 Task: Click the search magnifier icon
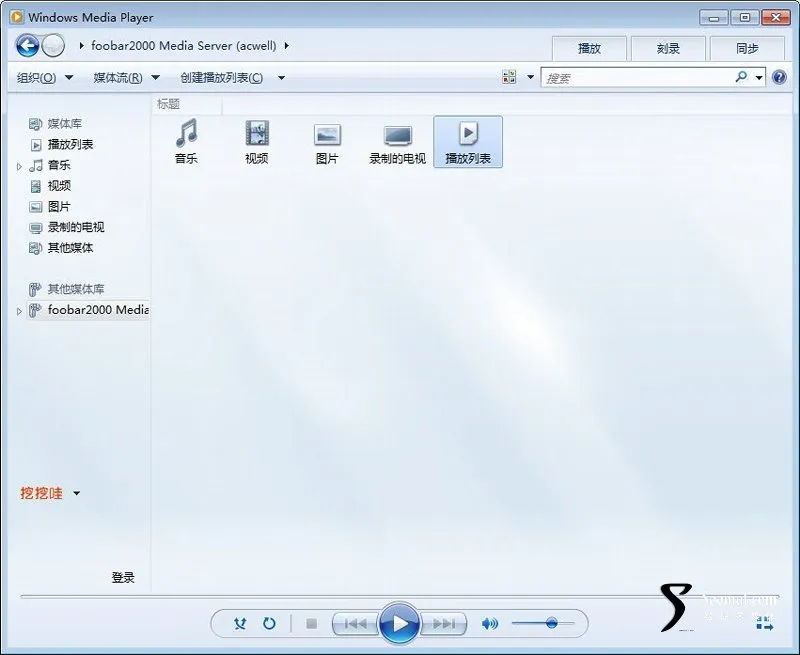coord(741,77)
